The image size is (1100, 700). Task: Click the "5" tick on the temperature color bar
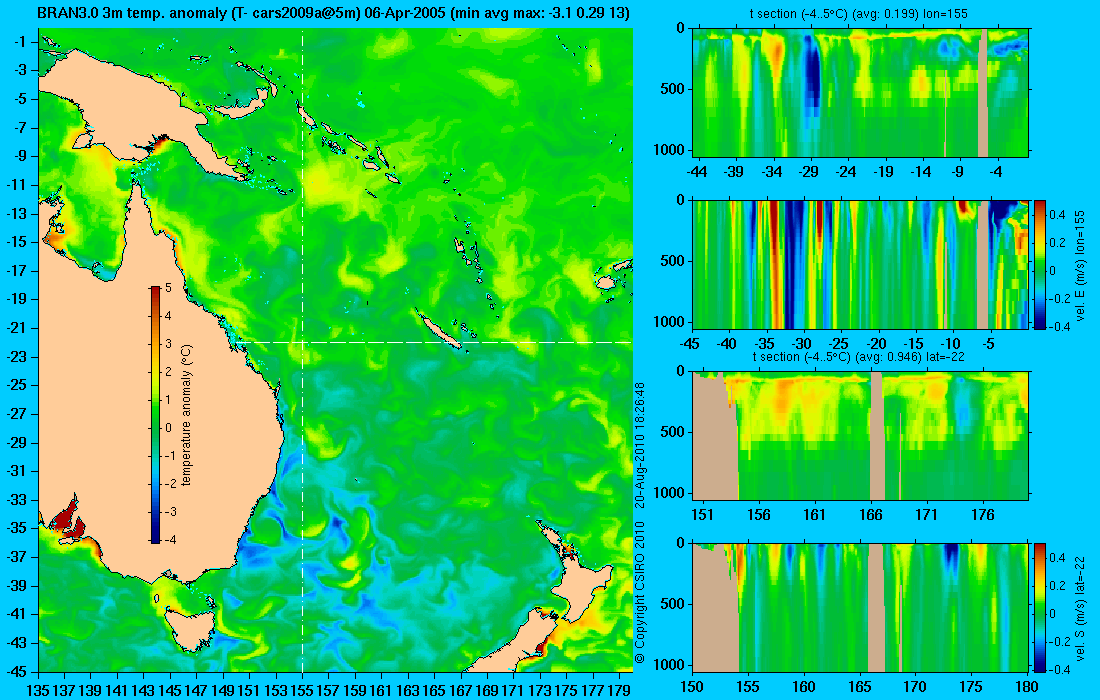(168, 288)
